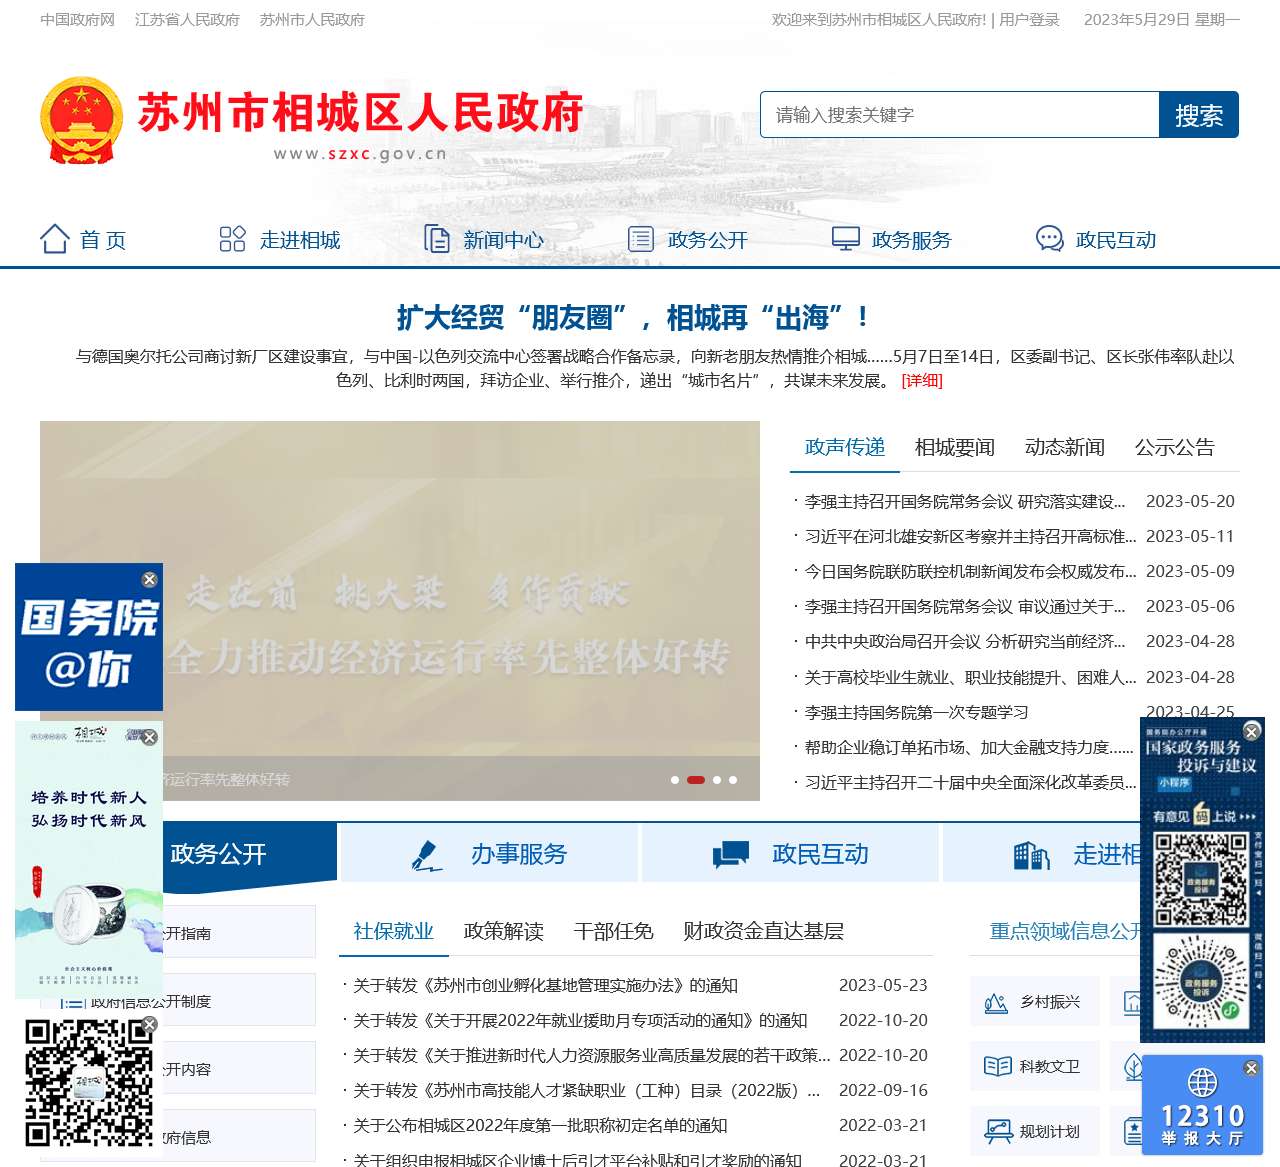Open the 用户登录 link

1029,19
